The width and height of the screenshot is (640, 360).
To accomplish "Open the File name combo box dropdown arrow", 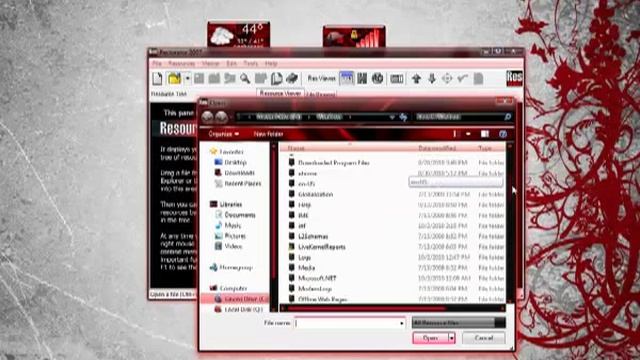I will point(402,323).
